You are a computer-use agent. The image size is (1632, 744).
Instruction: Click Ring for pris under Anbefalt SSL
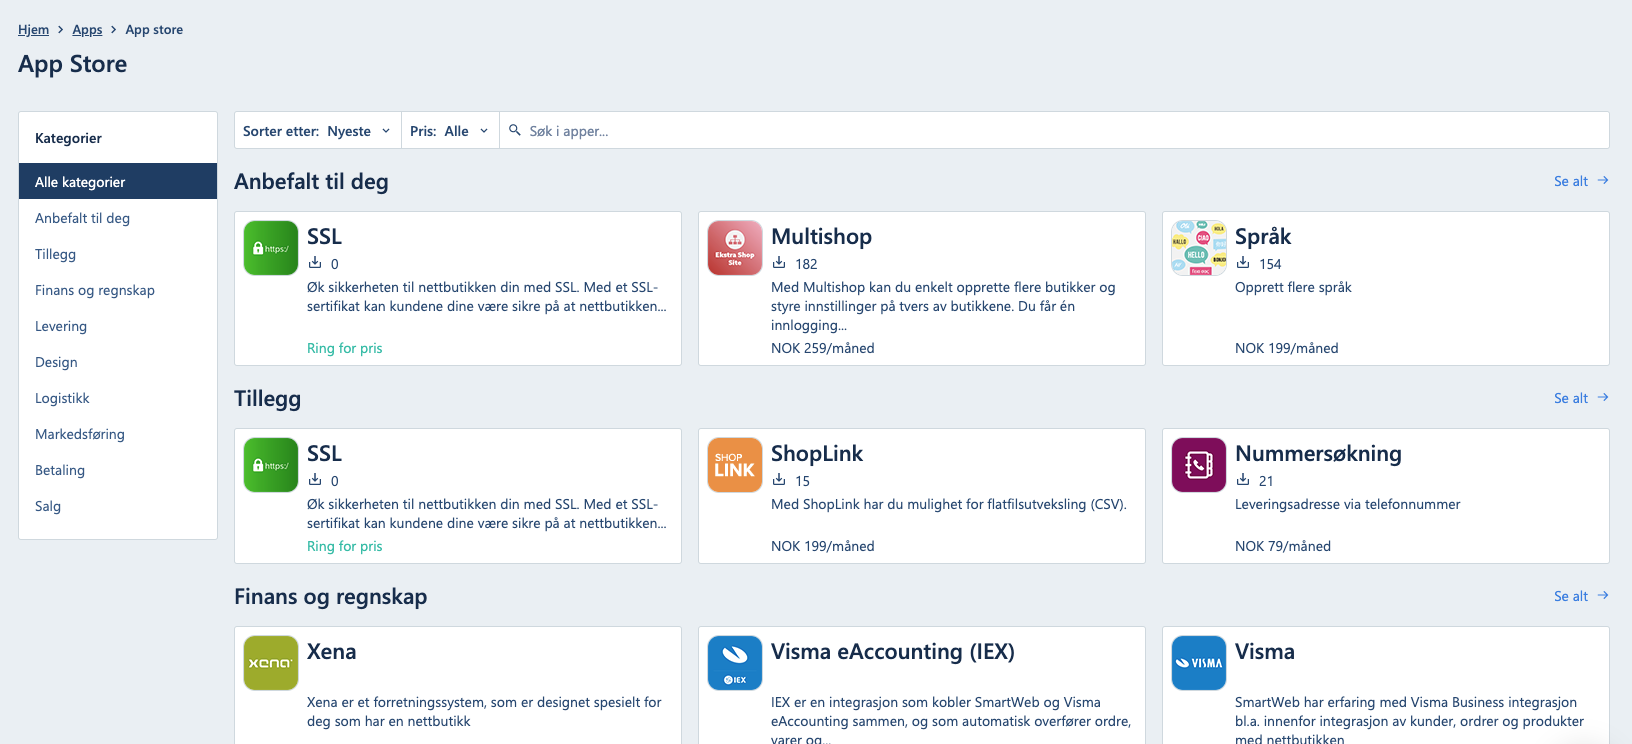pyautogui.click(x=344, y=348)
